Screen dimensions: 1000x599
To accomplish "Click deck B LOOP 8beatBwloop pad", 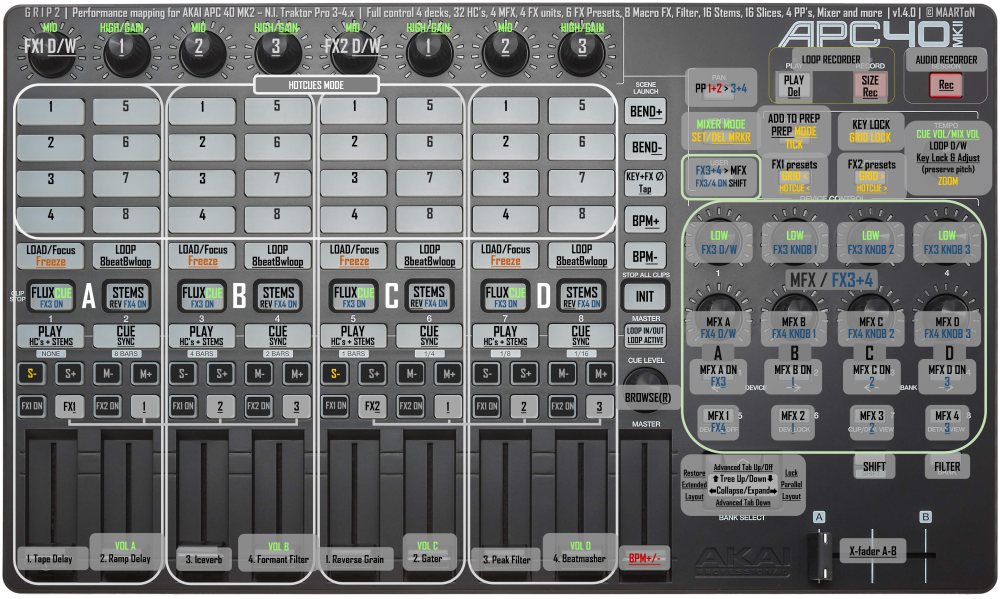I will tap(277, 255).
